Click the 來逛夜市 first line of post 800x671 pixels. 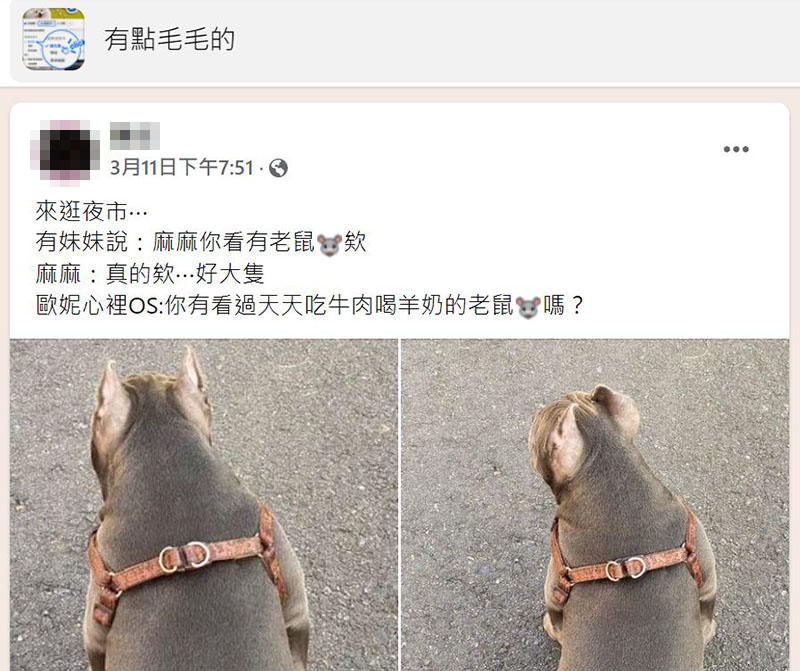[x=92, y=211]
